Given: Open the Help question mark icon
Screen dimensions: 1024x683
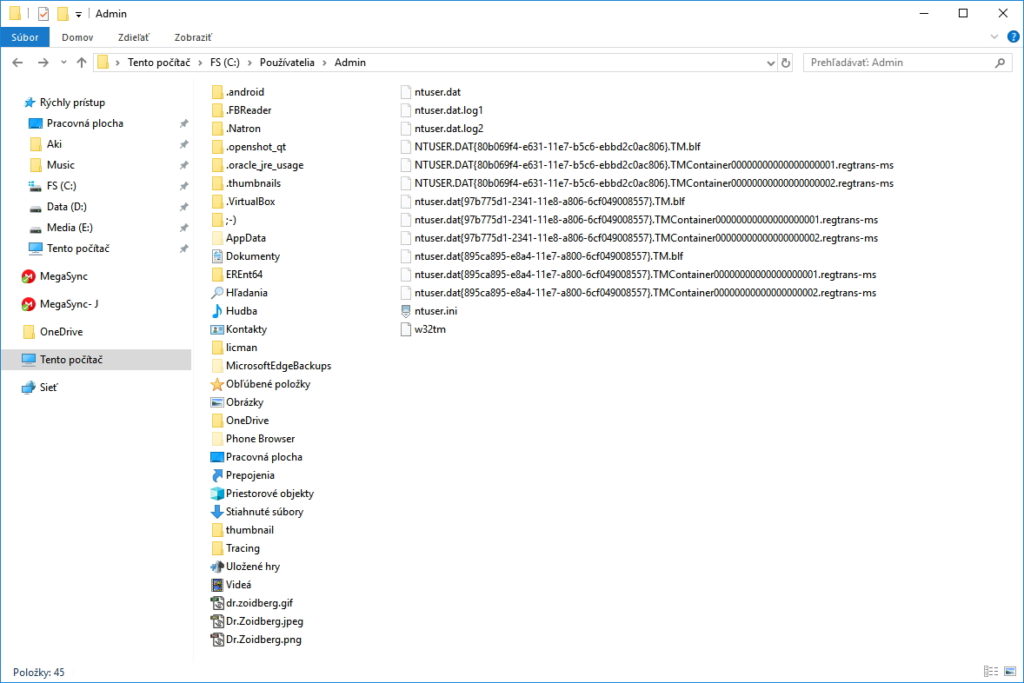Looking at the screenshot, I should coord(1013,37).
